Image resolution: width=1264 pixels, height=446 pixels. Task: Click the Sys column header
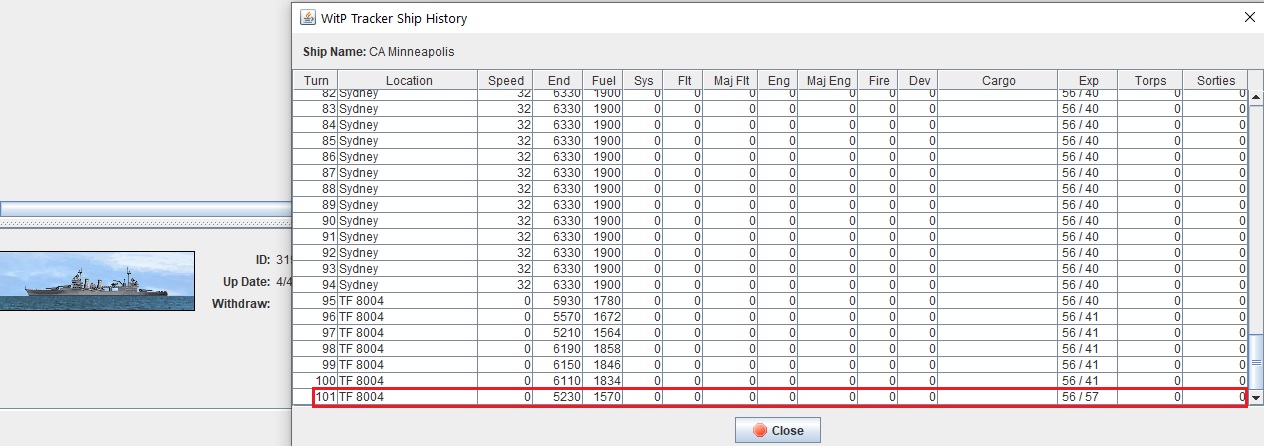click(x=643, y=81)
